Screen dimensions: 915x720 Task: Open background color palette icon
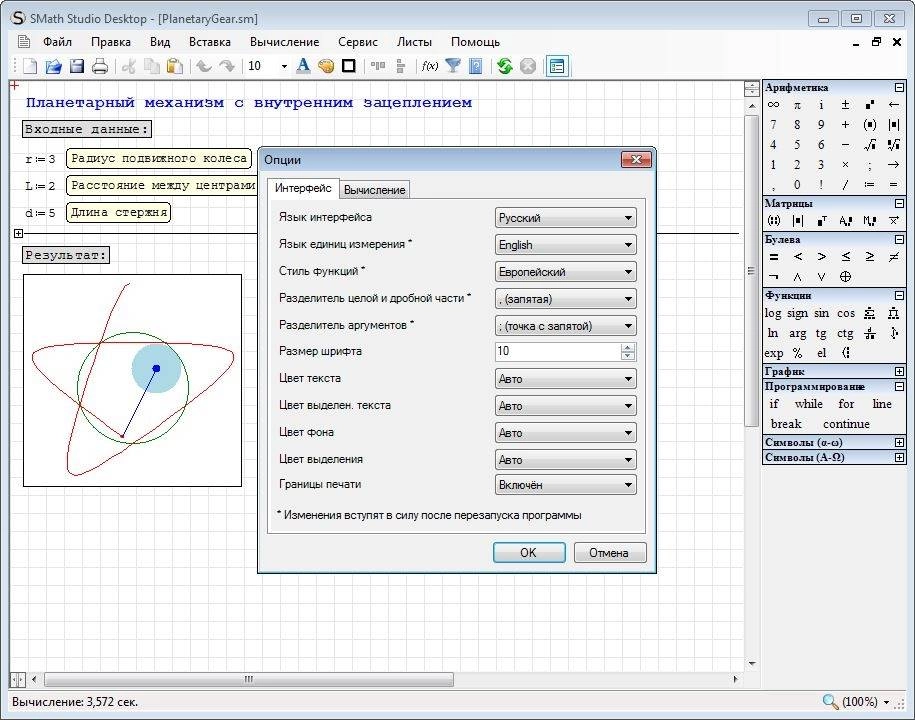(x=326, y=66)
